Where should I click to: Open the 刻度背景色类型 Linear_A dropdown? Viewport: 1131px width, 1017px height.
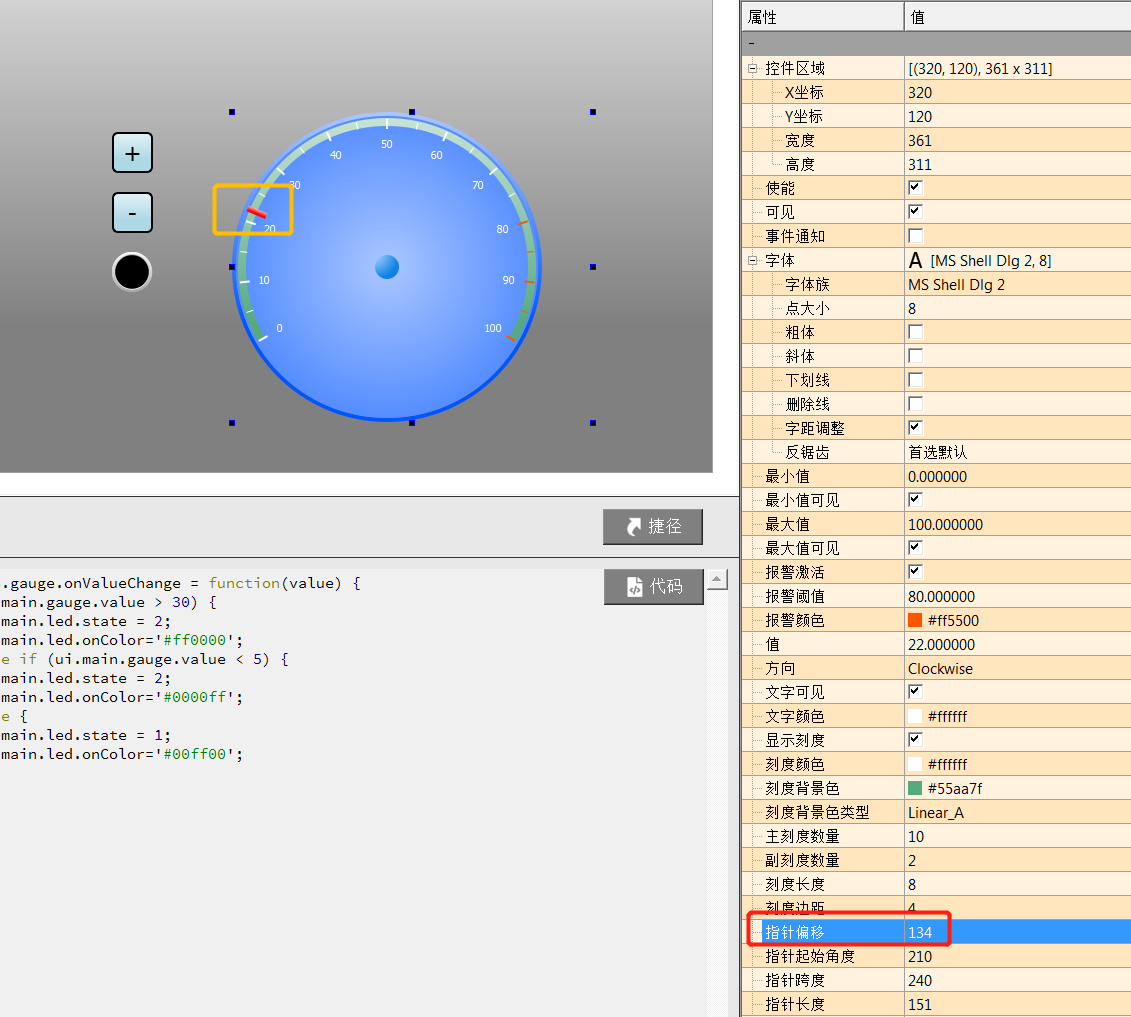coord(1017,812)
